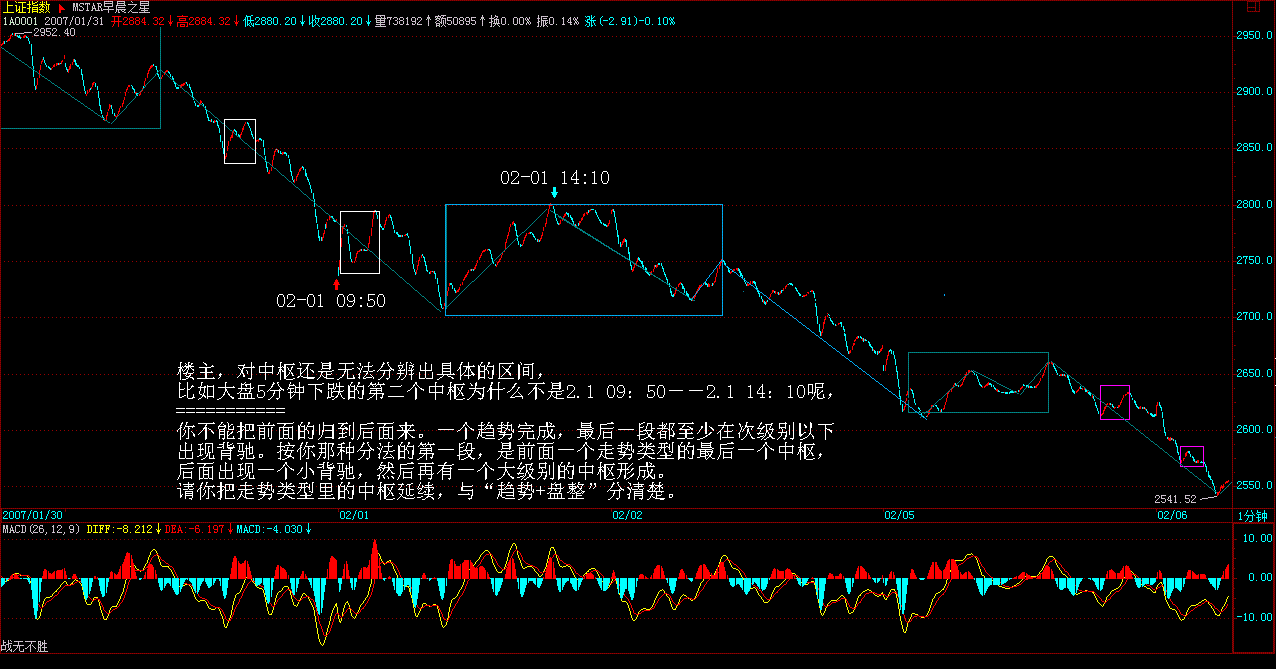Select the 上证指数 index title

point(26,7)
